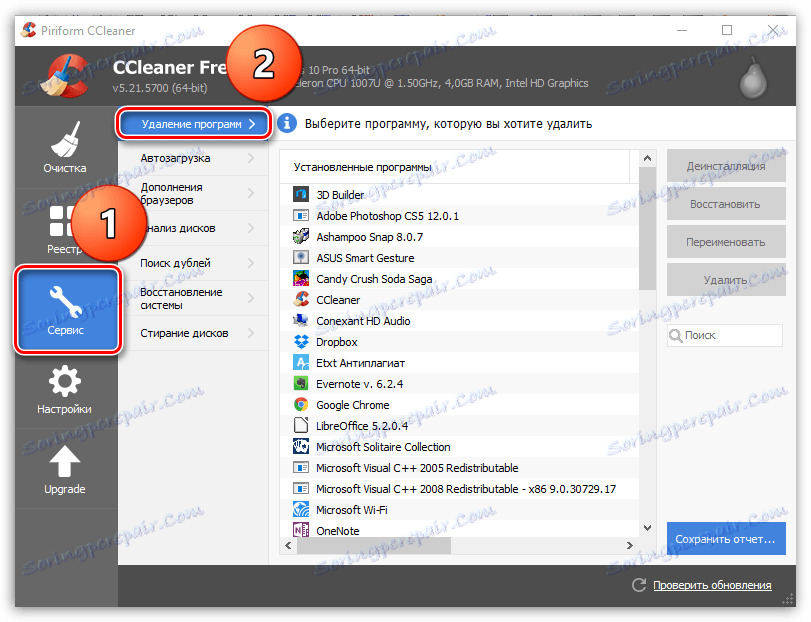
Task: Click the LibreOffice document icon
Action: pos(301,426)
